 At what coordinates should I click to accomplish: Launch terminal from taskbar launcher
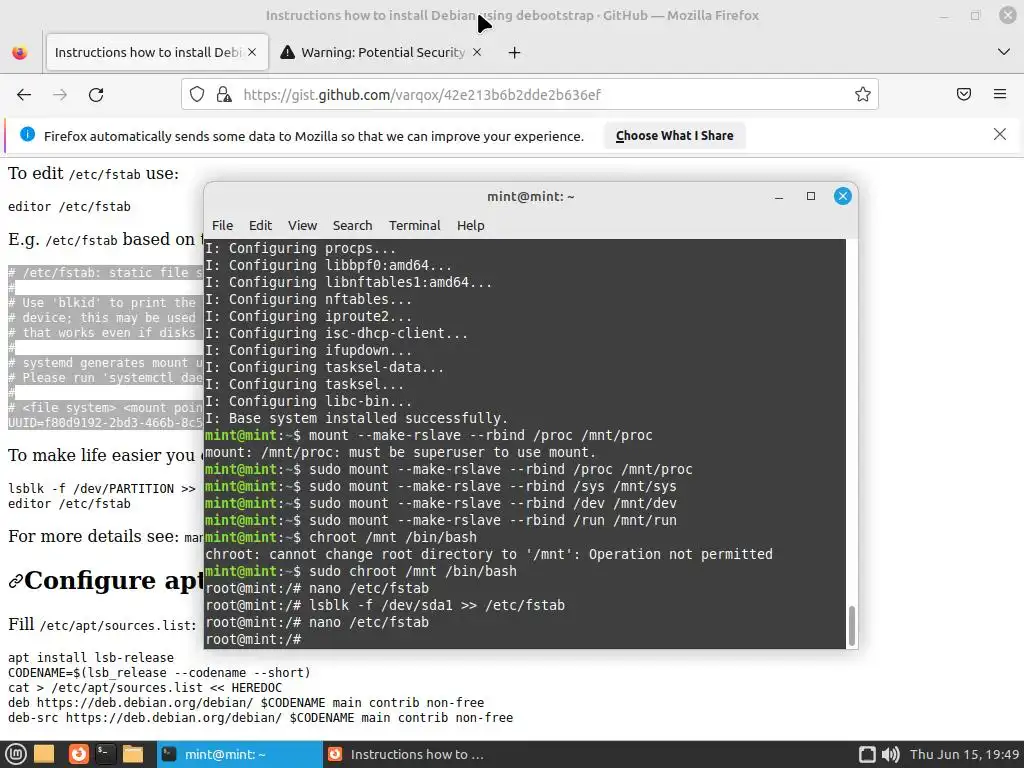[106, 754]
